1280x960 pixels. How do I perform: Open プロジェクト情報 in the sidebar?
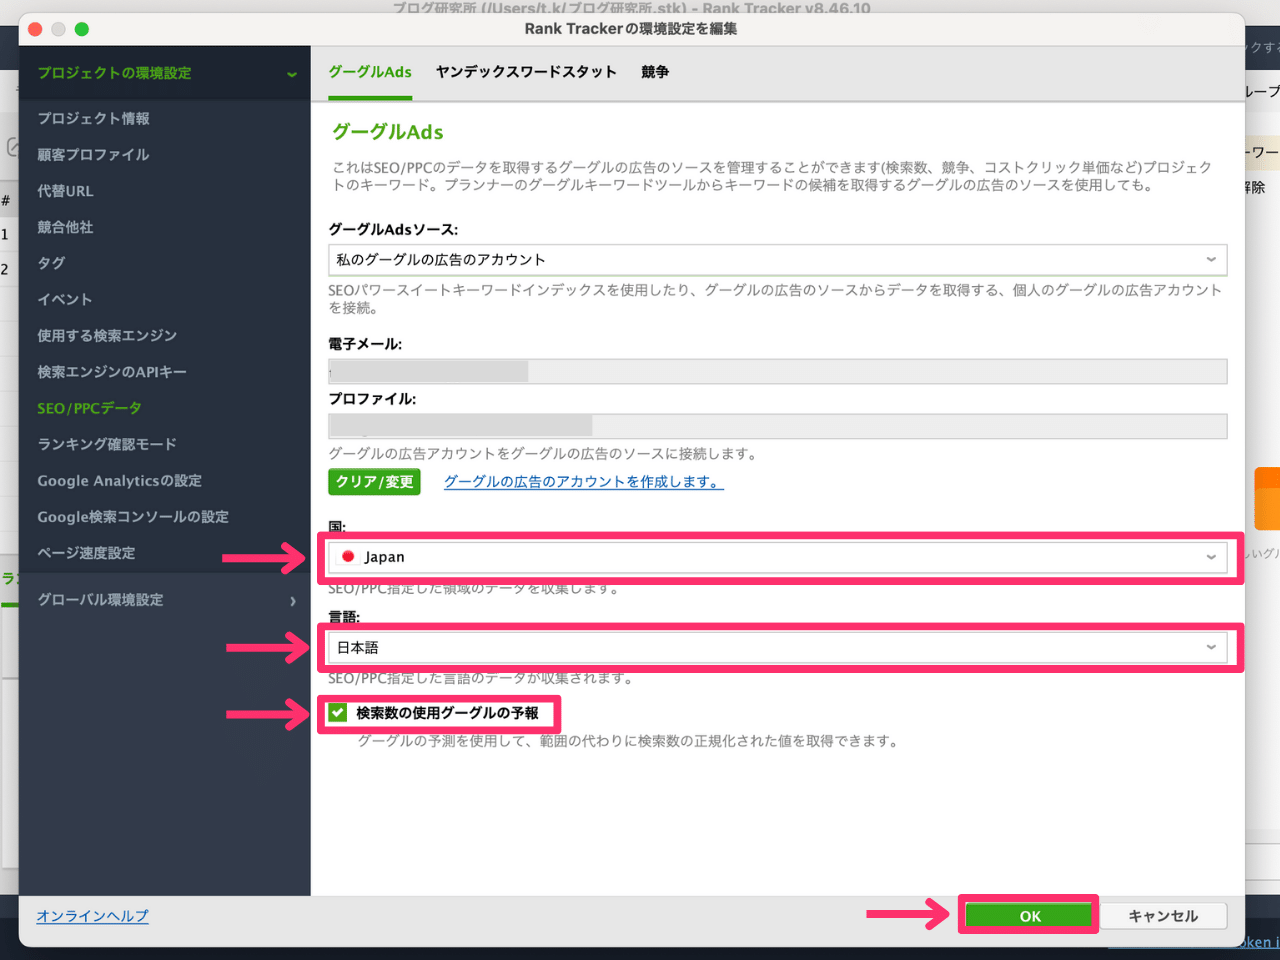click(x=93, y=118)
